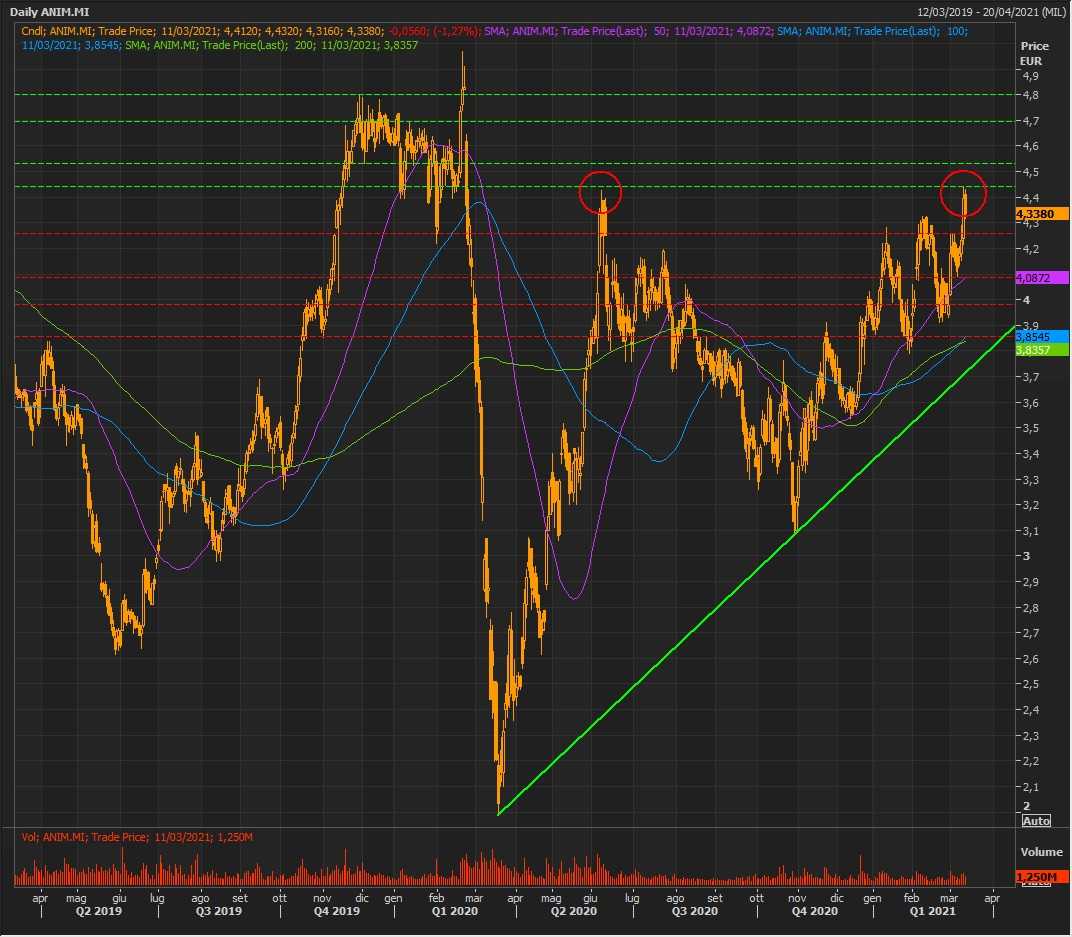Select the Cndl ANIM.MI Trade Price legend entry
The height and width of the screenshot is (937, 1072).
(x=250, y=32)
